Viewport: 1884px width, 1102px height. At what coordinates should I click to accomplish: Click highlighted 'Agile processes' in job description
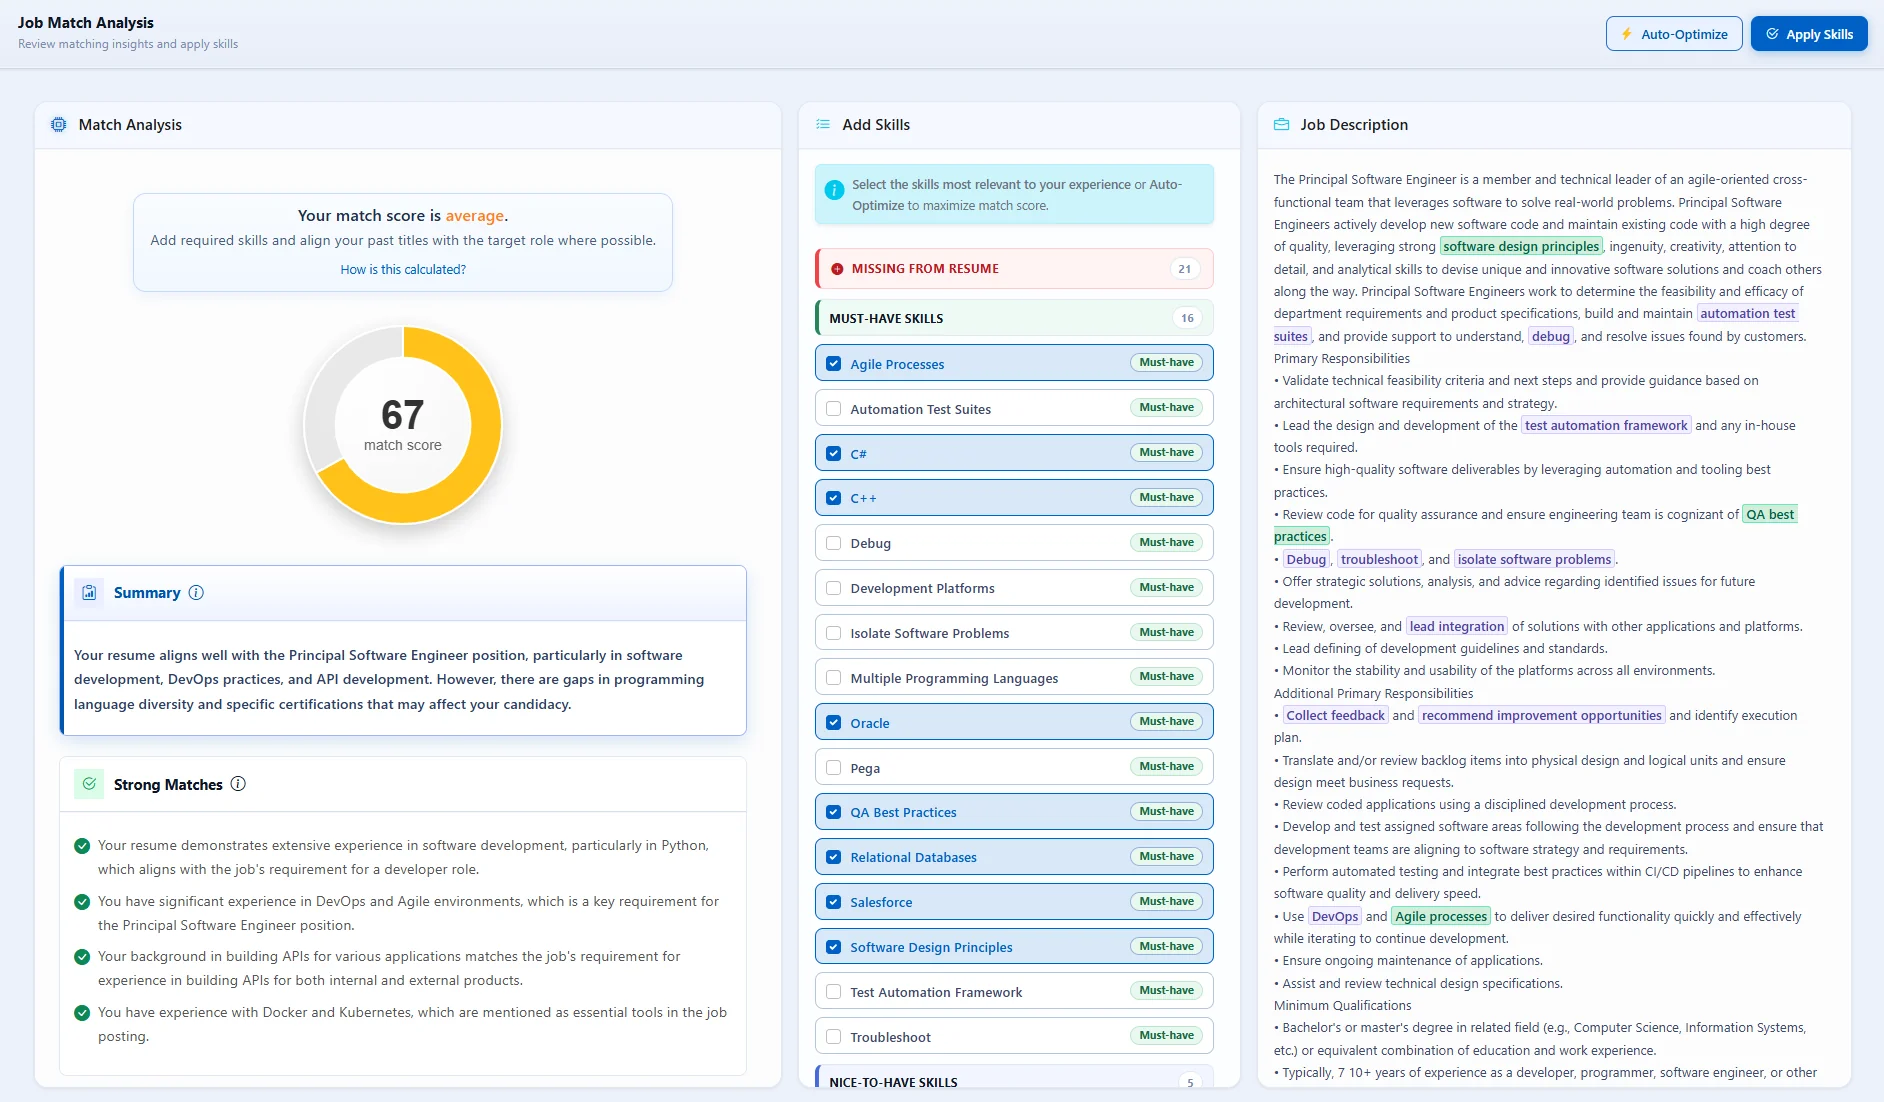pyautogui.click(x=1441, y=917)
